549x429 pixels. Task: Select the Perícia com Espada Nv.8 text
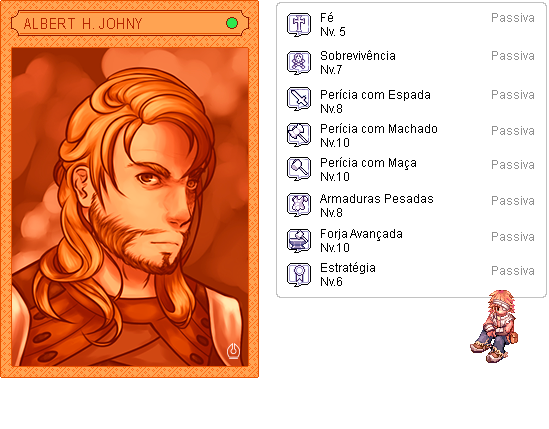click(375, 102)
